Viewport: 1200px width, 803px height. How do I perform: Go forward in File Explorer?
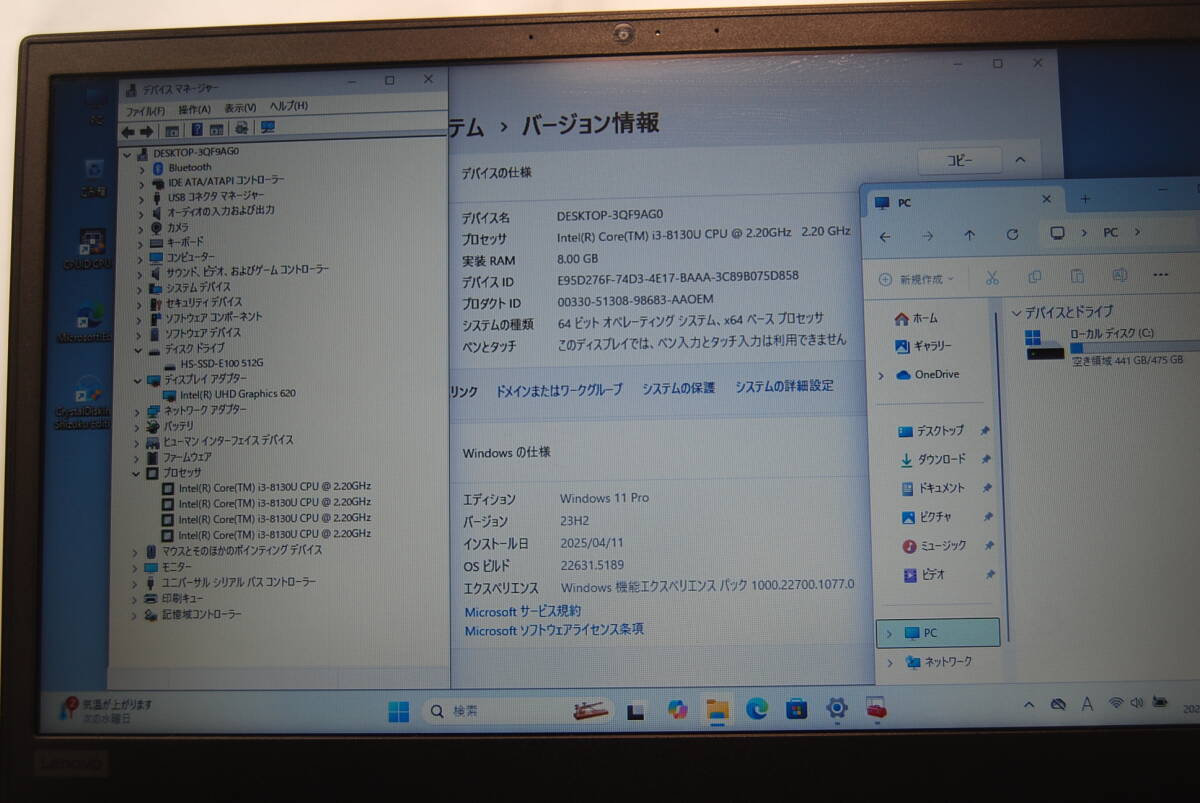pyautogui.click(x=927, y=236)
